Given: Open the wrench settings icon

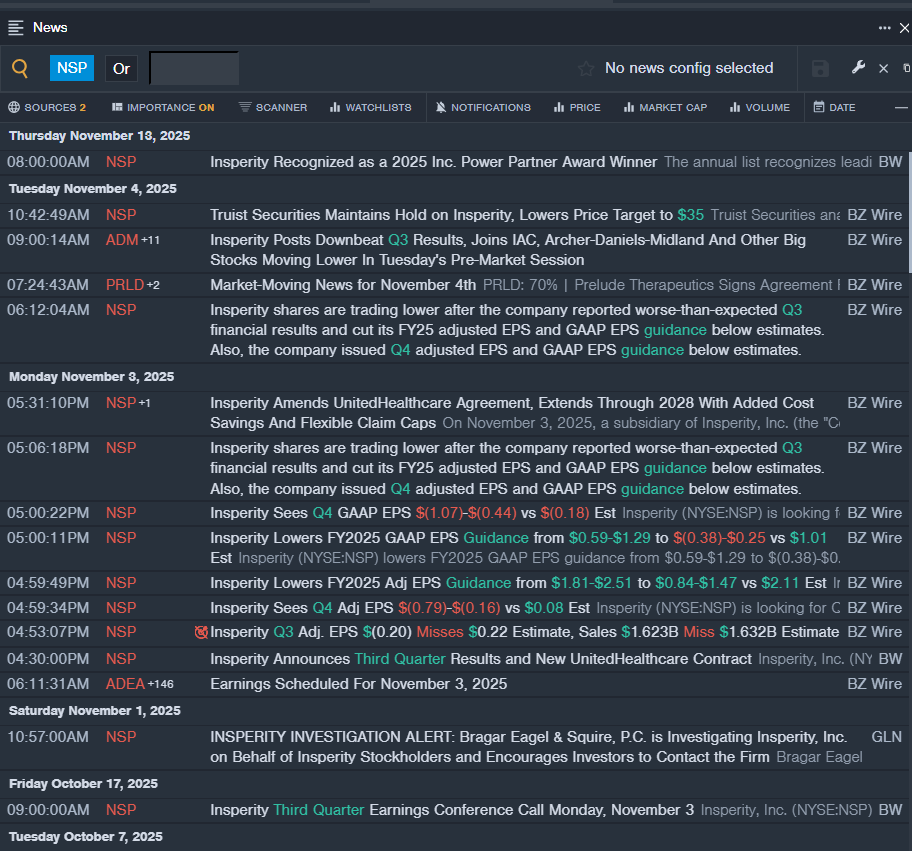Looking at the screenshot, I should point(858,68).
